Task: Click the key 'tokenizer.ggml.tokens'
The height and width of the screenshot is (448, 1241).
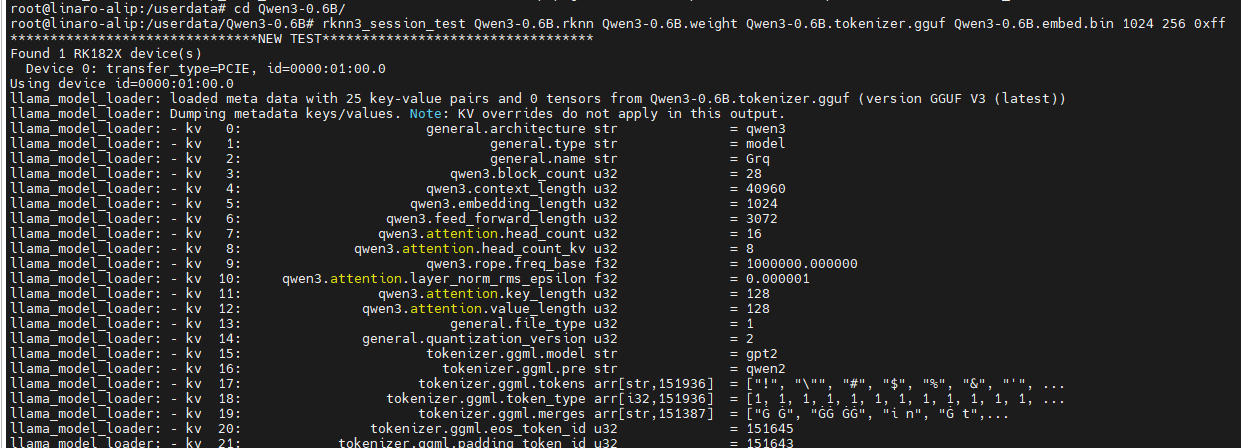Action: coord(502,383)
